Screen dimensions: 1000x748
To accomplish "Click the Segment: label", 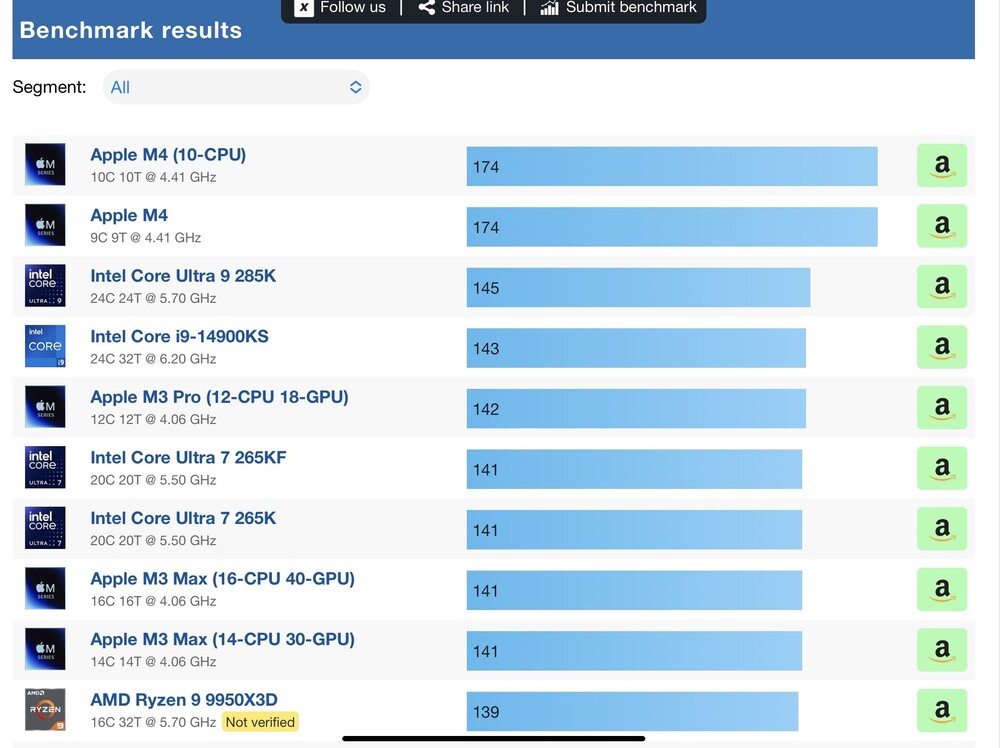I will pyautogui.click(x=49, y=87).
